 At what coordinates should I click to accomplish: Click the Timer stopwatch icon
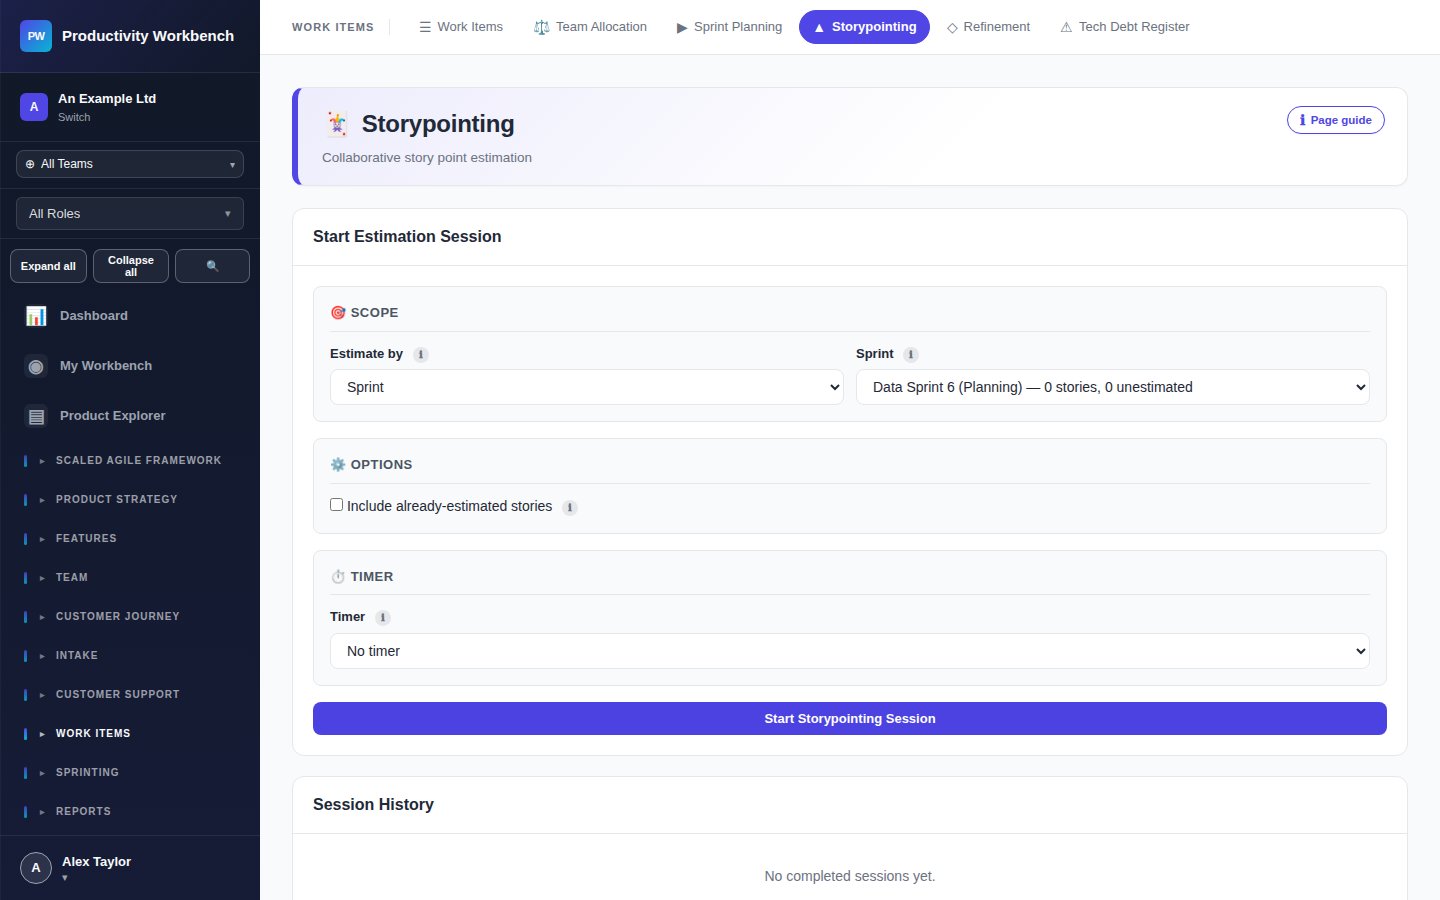(x=338, y=577)
